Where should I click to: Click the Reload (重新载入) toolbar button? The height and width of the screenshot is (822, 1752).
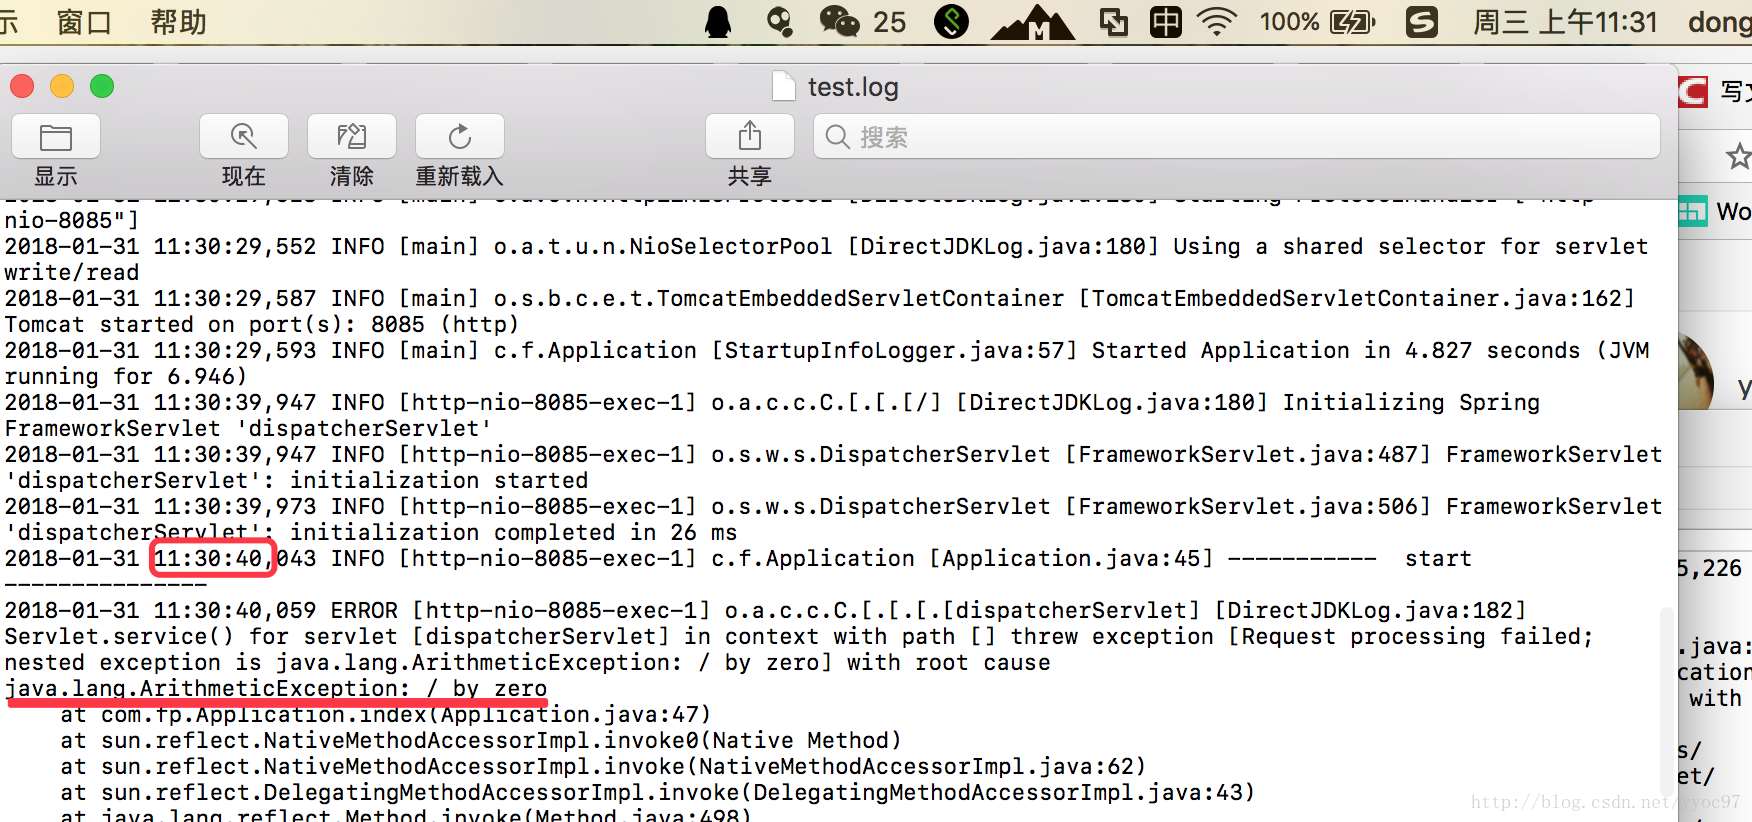tap(460, 137)
